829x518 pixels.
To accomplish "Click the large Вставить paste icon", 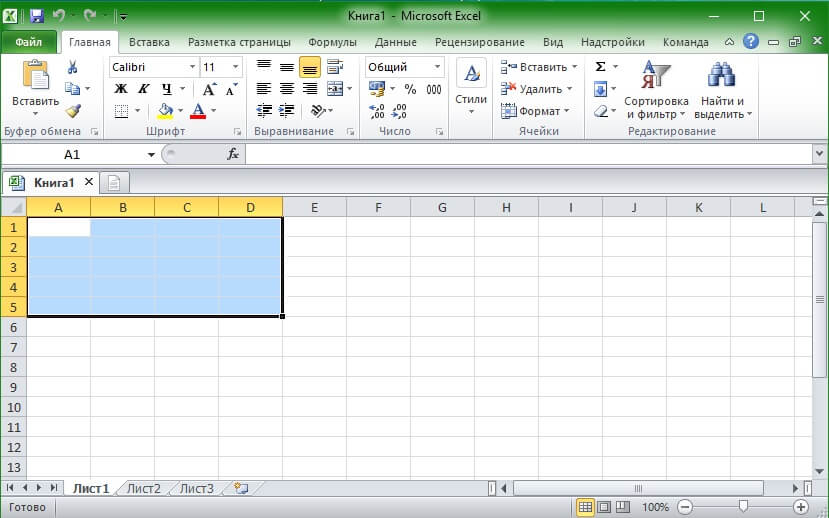I will coord(35,75).
